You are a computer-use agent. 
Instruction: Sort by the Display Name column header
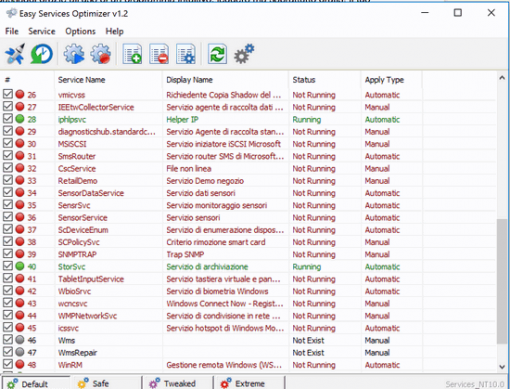225,80
